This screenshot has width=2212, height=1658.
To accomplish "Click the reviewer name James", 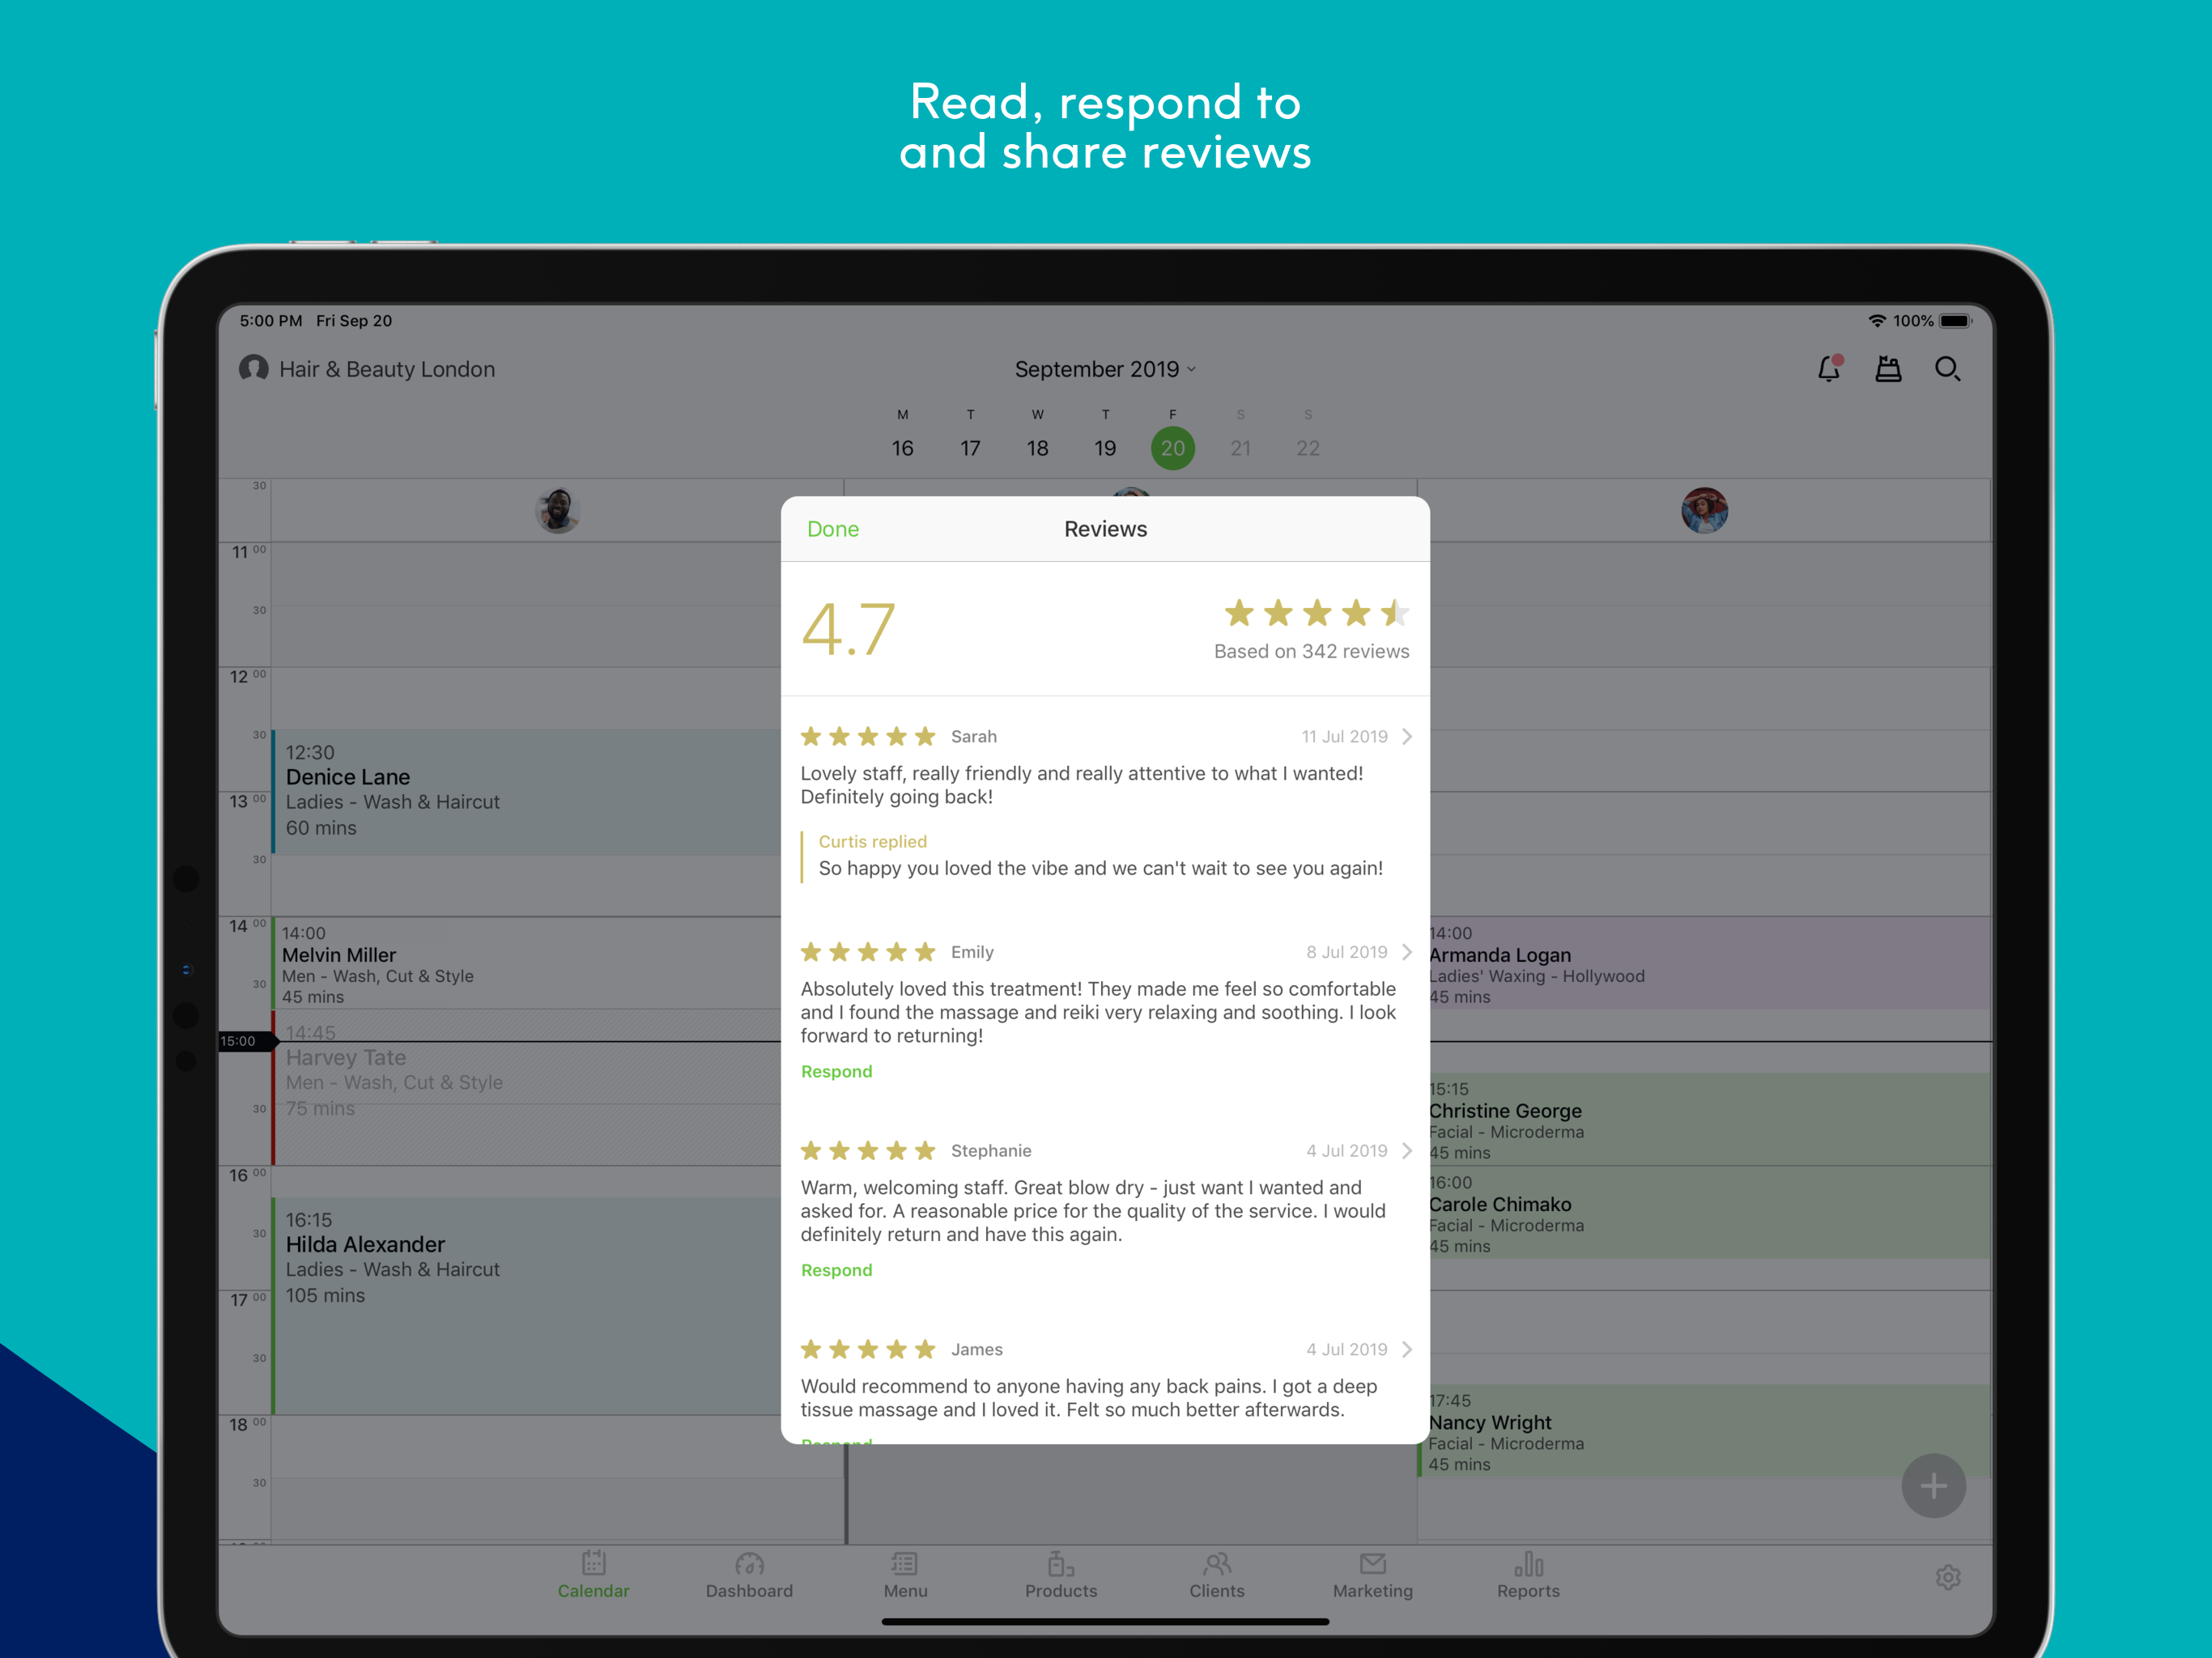I will pyautogui.click(x=976, y=1349).
